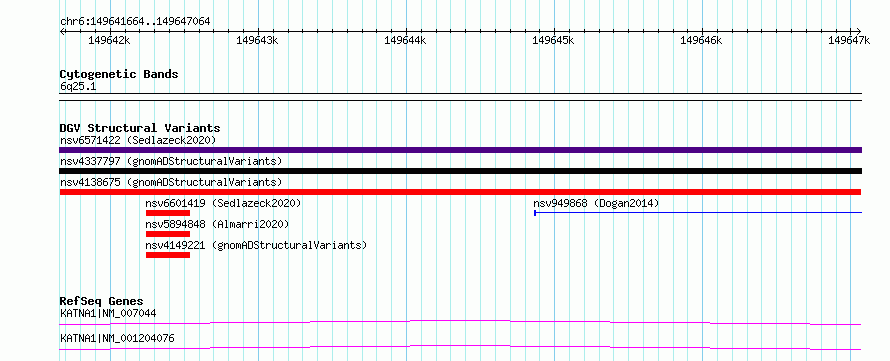Click the long red nsv4138675 bar
This screenshot has width=890, height=361.
(460, 192)
